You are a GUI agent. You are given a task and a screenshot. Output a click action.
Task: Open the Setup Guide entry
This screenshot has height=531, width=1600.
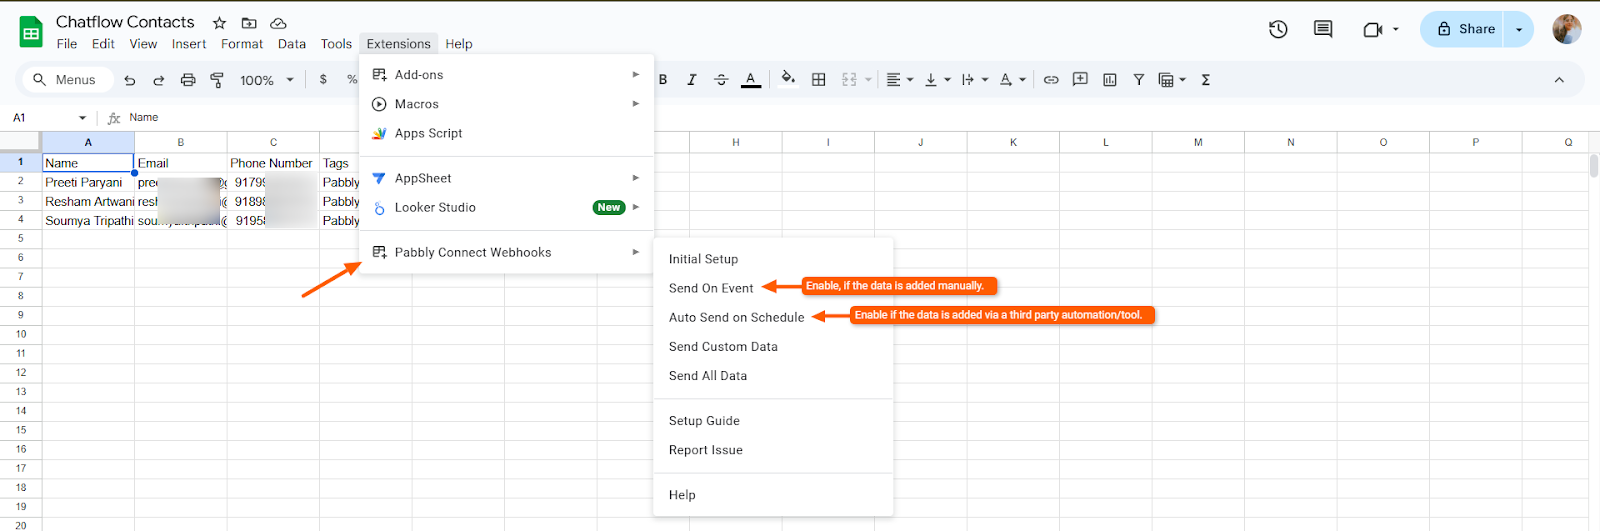point(773,420)
